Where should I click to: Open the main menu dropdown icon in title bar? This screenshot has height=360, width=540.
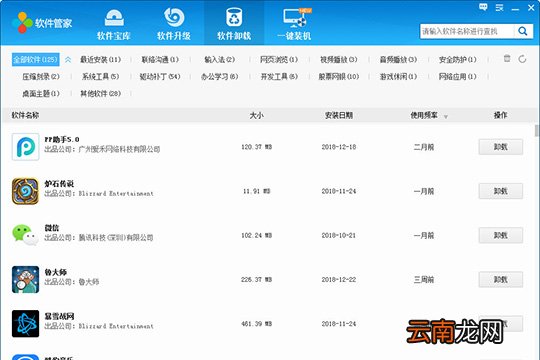499,8
